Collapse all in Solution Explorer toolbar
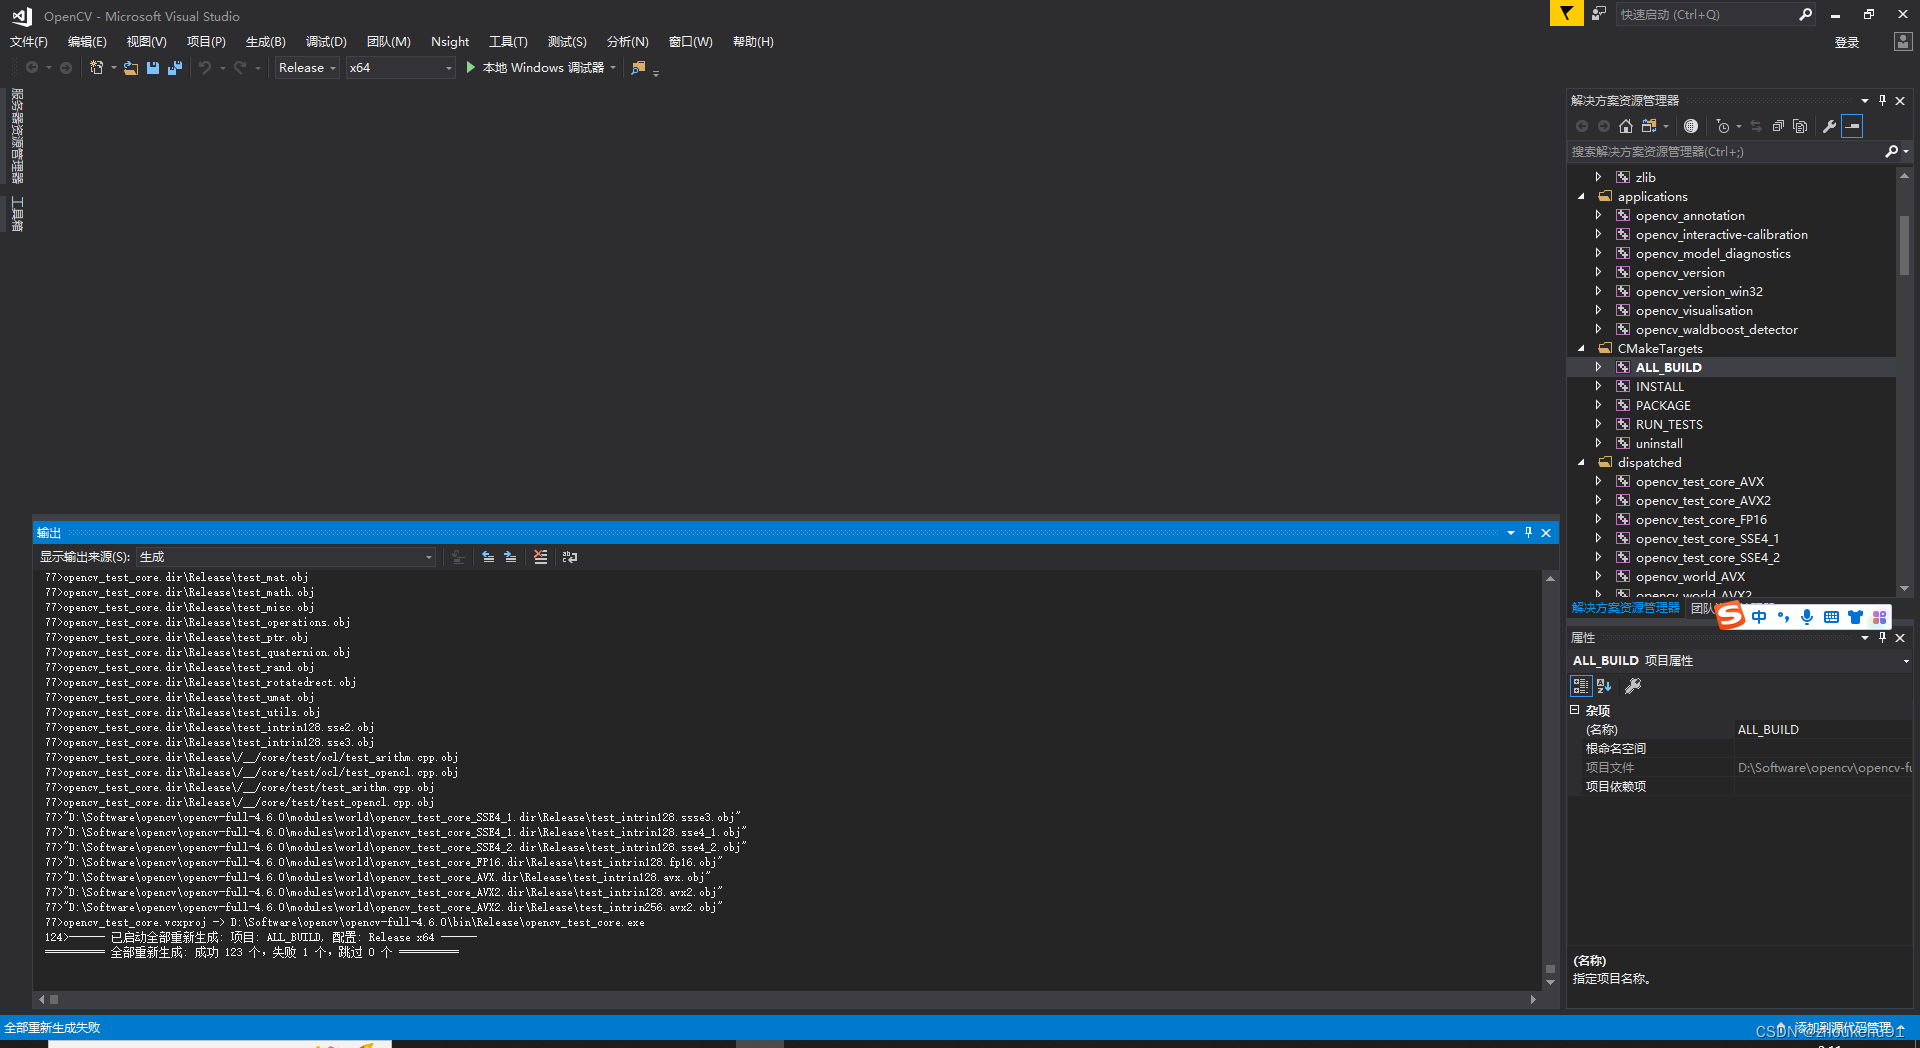Image resolution: width=1920 pixels, height=1048 pixels. coord(1778,126)
